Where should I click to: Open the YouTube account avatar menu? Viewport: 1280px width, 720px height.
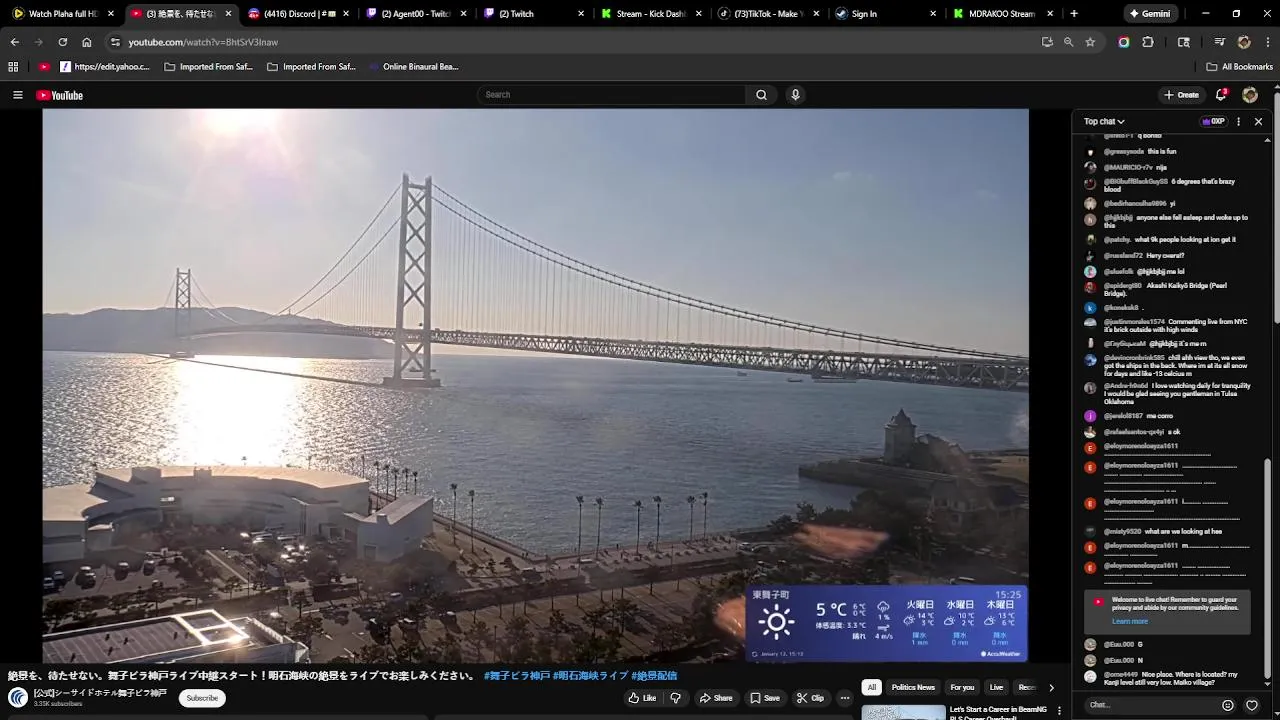1250,95
